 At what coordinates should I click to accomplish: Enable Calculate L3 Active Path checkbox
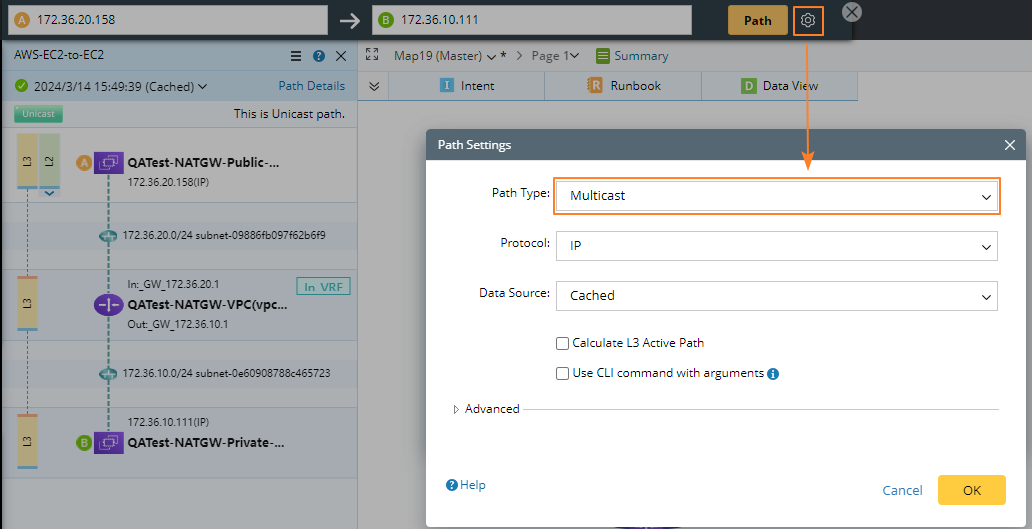(562, 343)
